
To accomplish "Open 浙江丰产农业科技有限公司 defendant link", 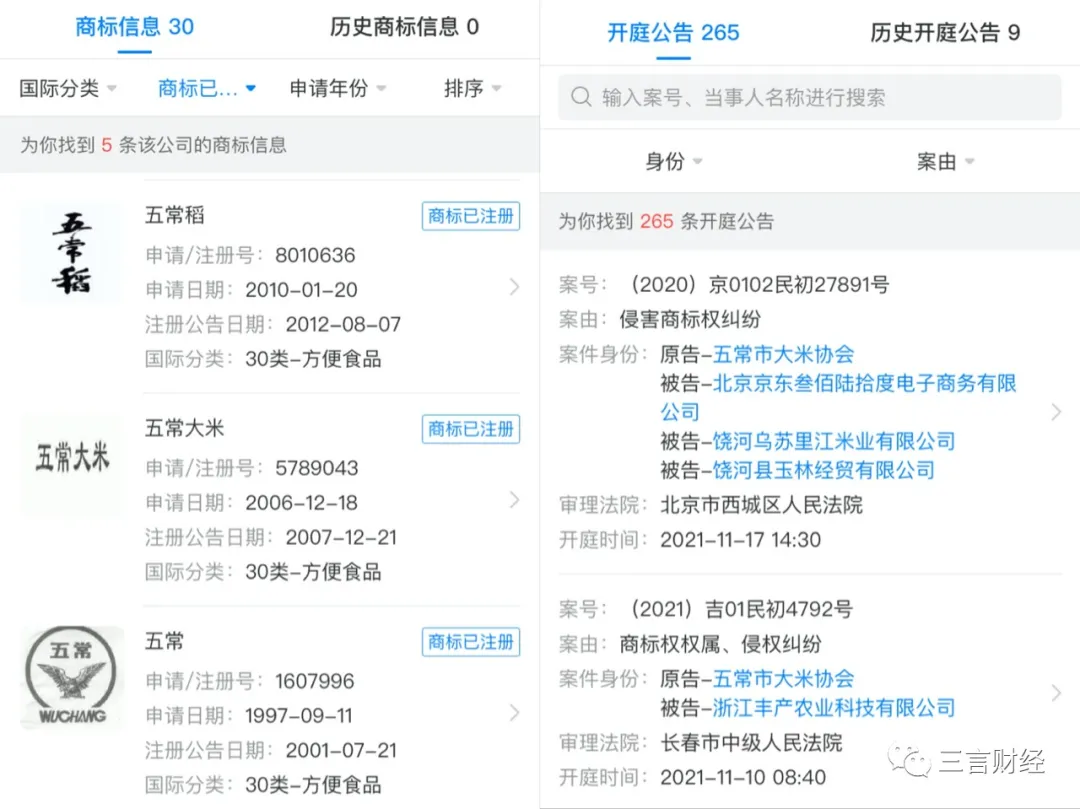I will tap(833, 708).
